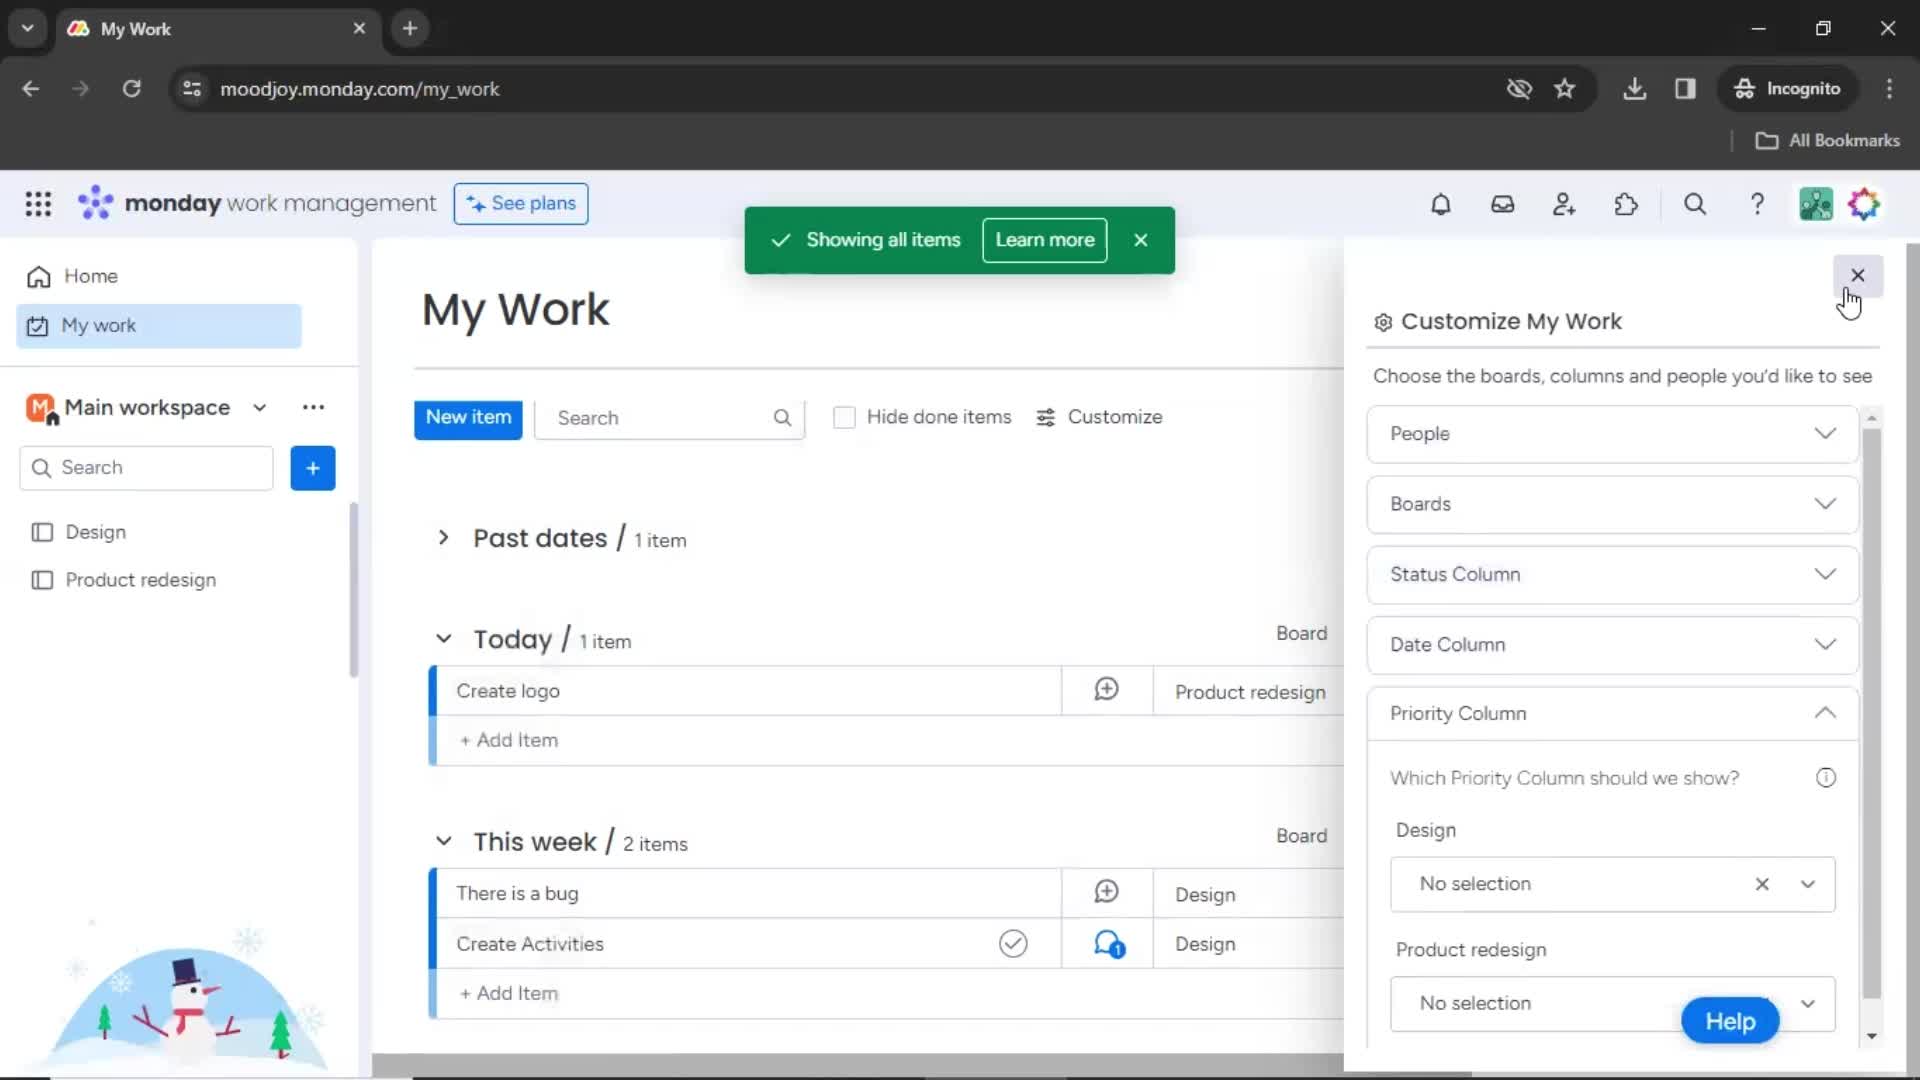Click the notifications bell icon
Image resolution: width=1920 pixels, height=1080 pixels.
pos(1441,203)
